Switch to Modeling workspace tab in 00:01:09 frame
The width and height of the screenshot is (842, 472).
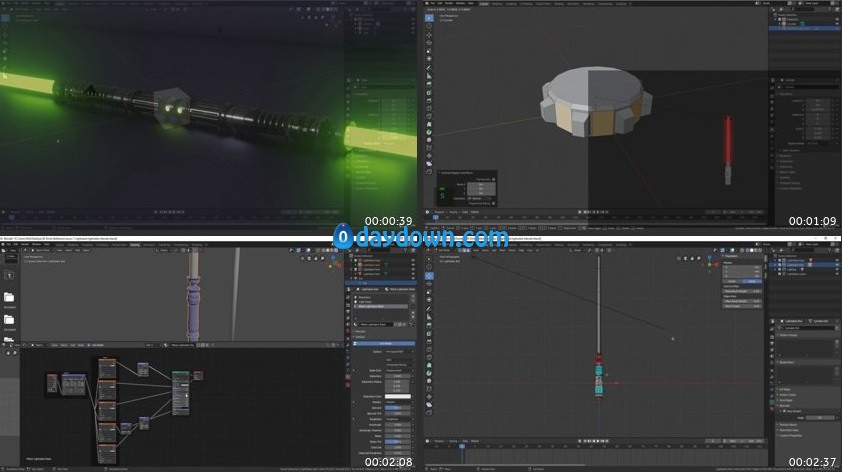[497, 4]
